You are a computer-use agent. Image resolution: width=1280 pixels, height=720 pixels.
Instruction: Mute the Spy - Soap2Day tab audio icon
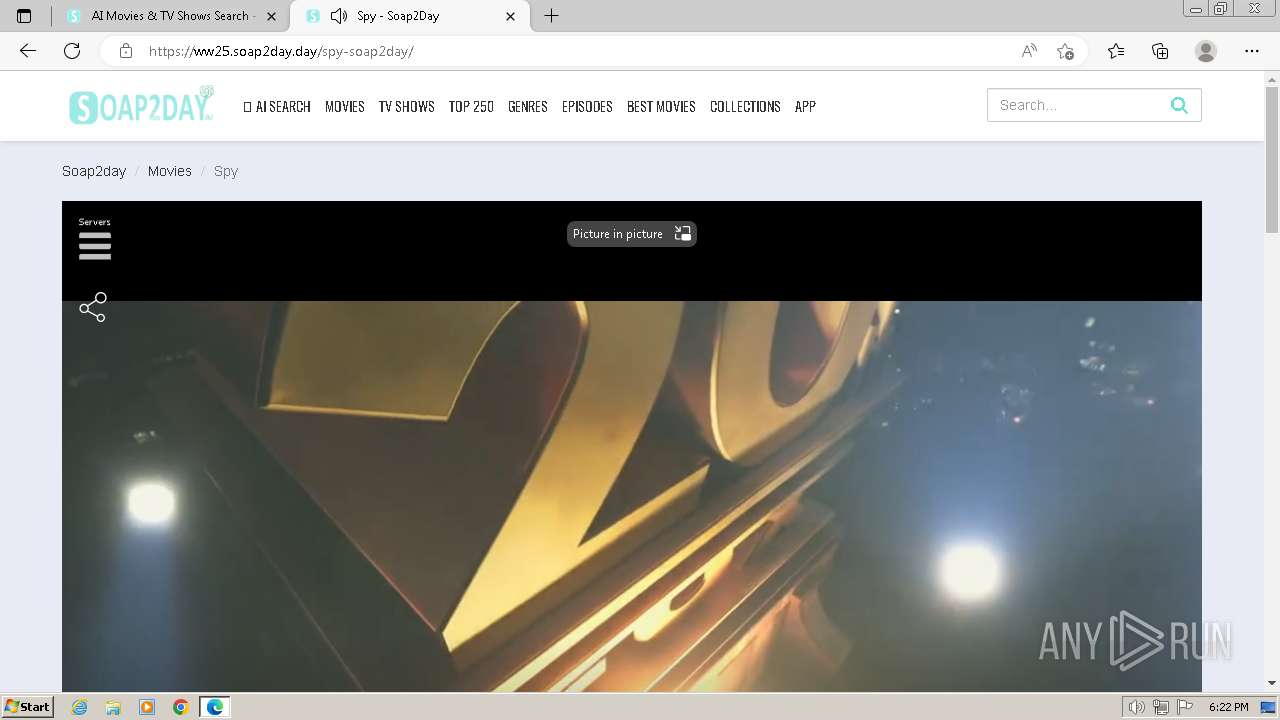coord(339,16)
